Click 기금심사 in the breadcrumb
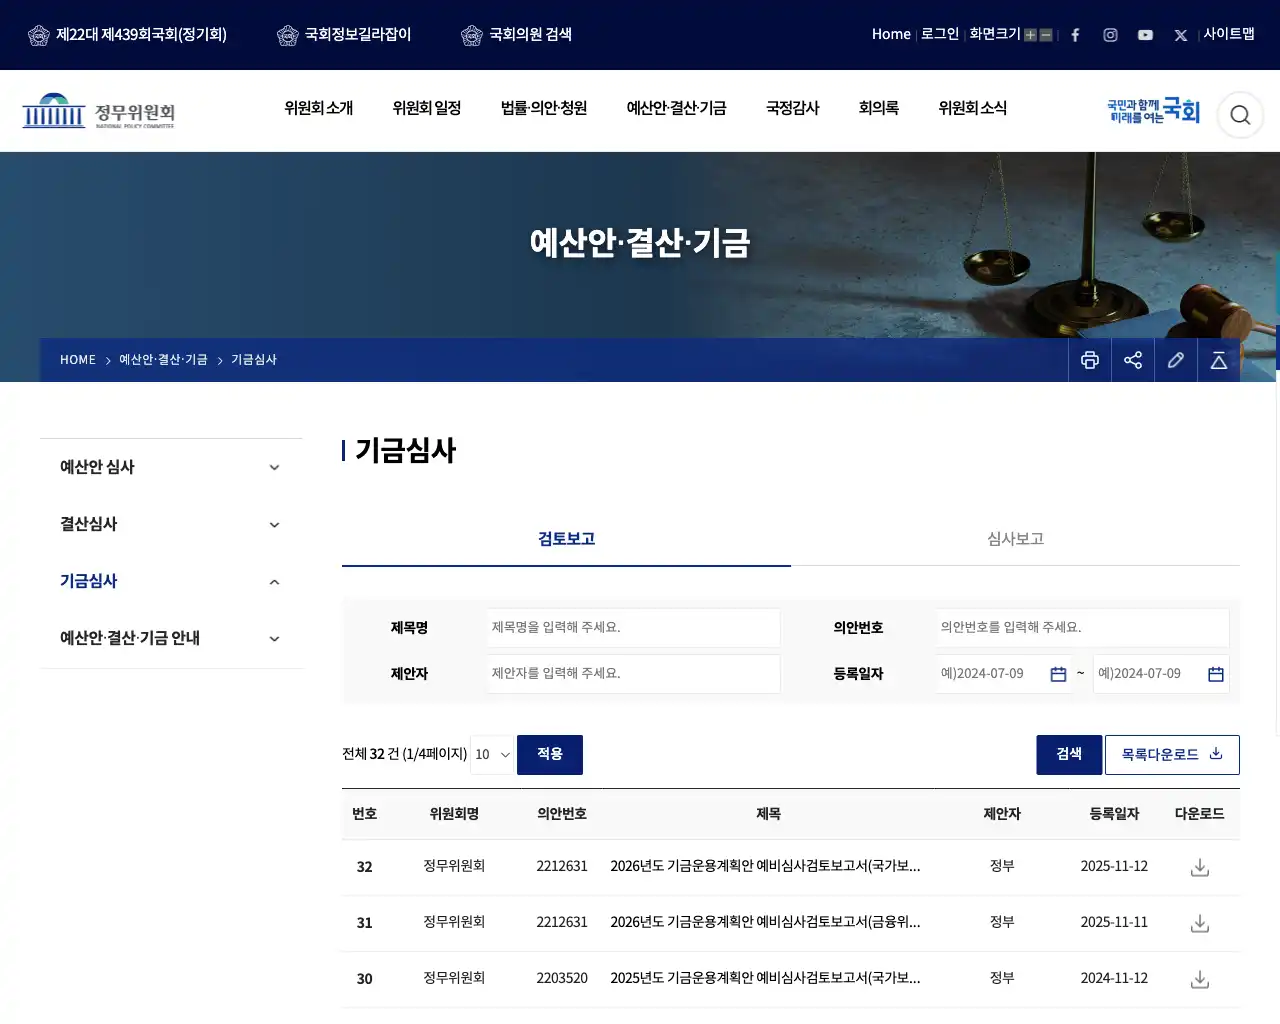Image resolution: width=1280 pixels, height=1024 pixels. [254, 360]
